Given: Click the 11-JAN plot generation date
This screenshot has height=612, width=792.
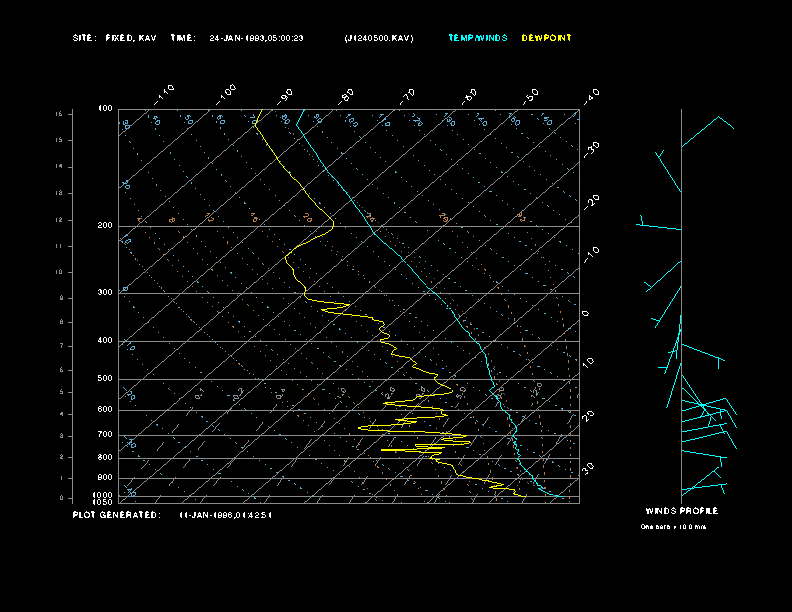Looking at the screenshot, I should [x=225, y=515].
